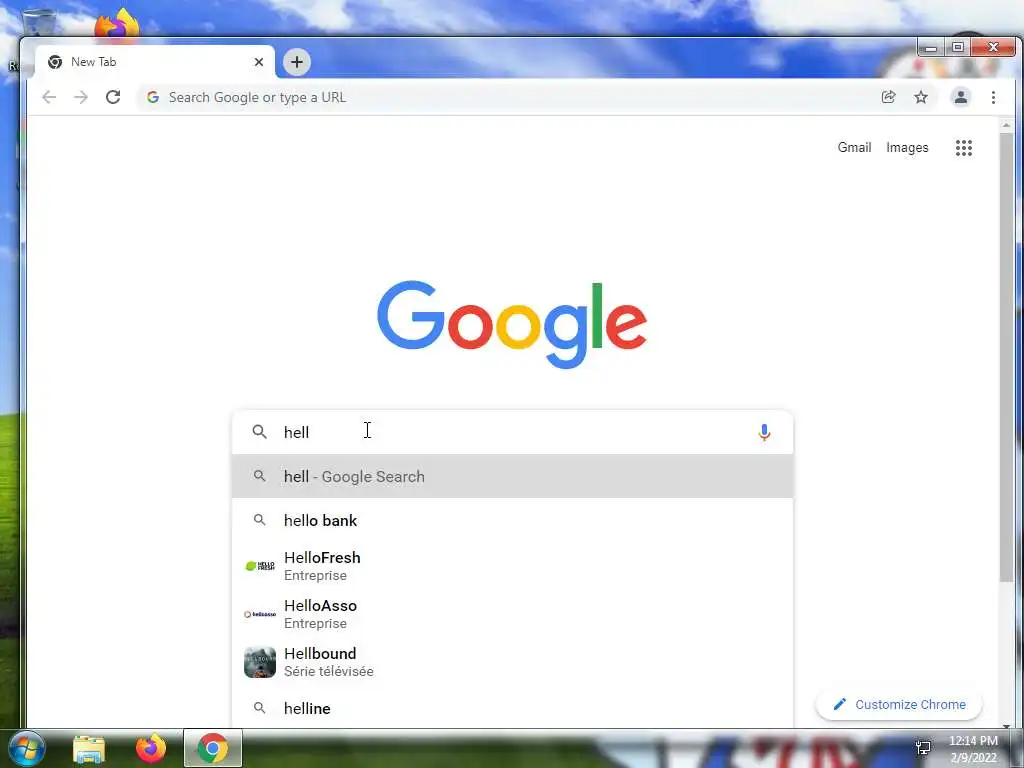The height and width of the screenshot is (768, 1024).
Task: Click the browser back arrow
Action: [49, 97]
